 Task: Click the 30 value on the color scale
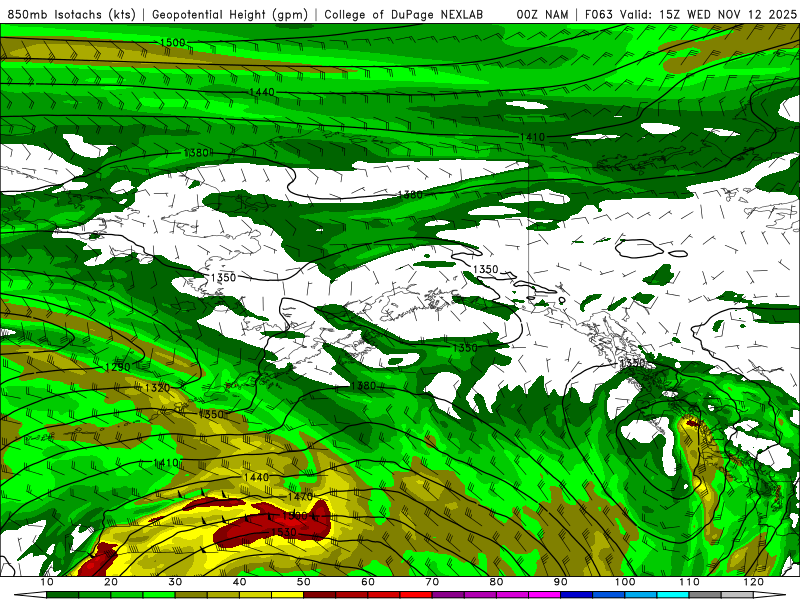point(175,582)
